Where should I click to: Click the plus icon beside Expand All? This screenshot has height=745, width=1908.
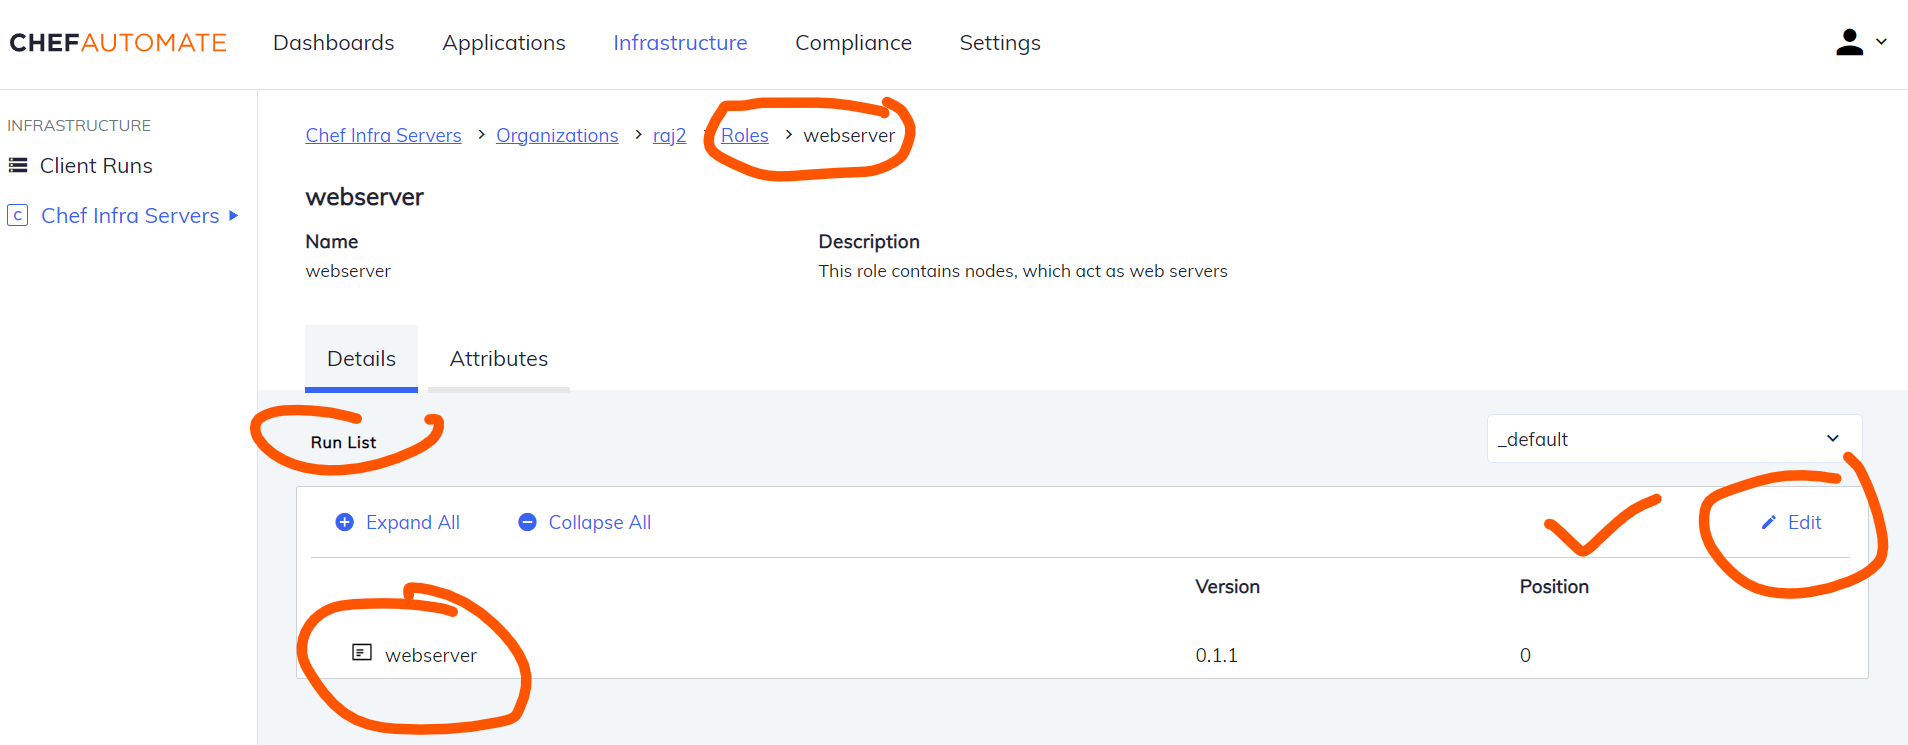pyautogui.click(x=344, y=522)
